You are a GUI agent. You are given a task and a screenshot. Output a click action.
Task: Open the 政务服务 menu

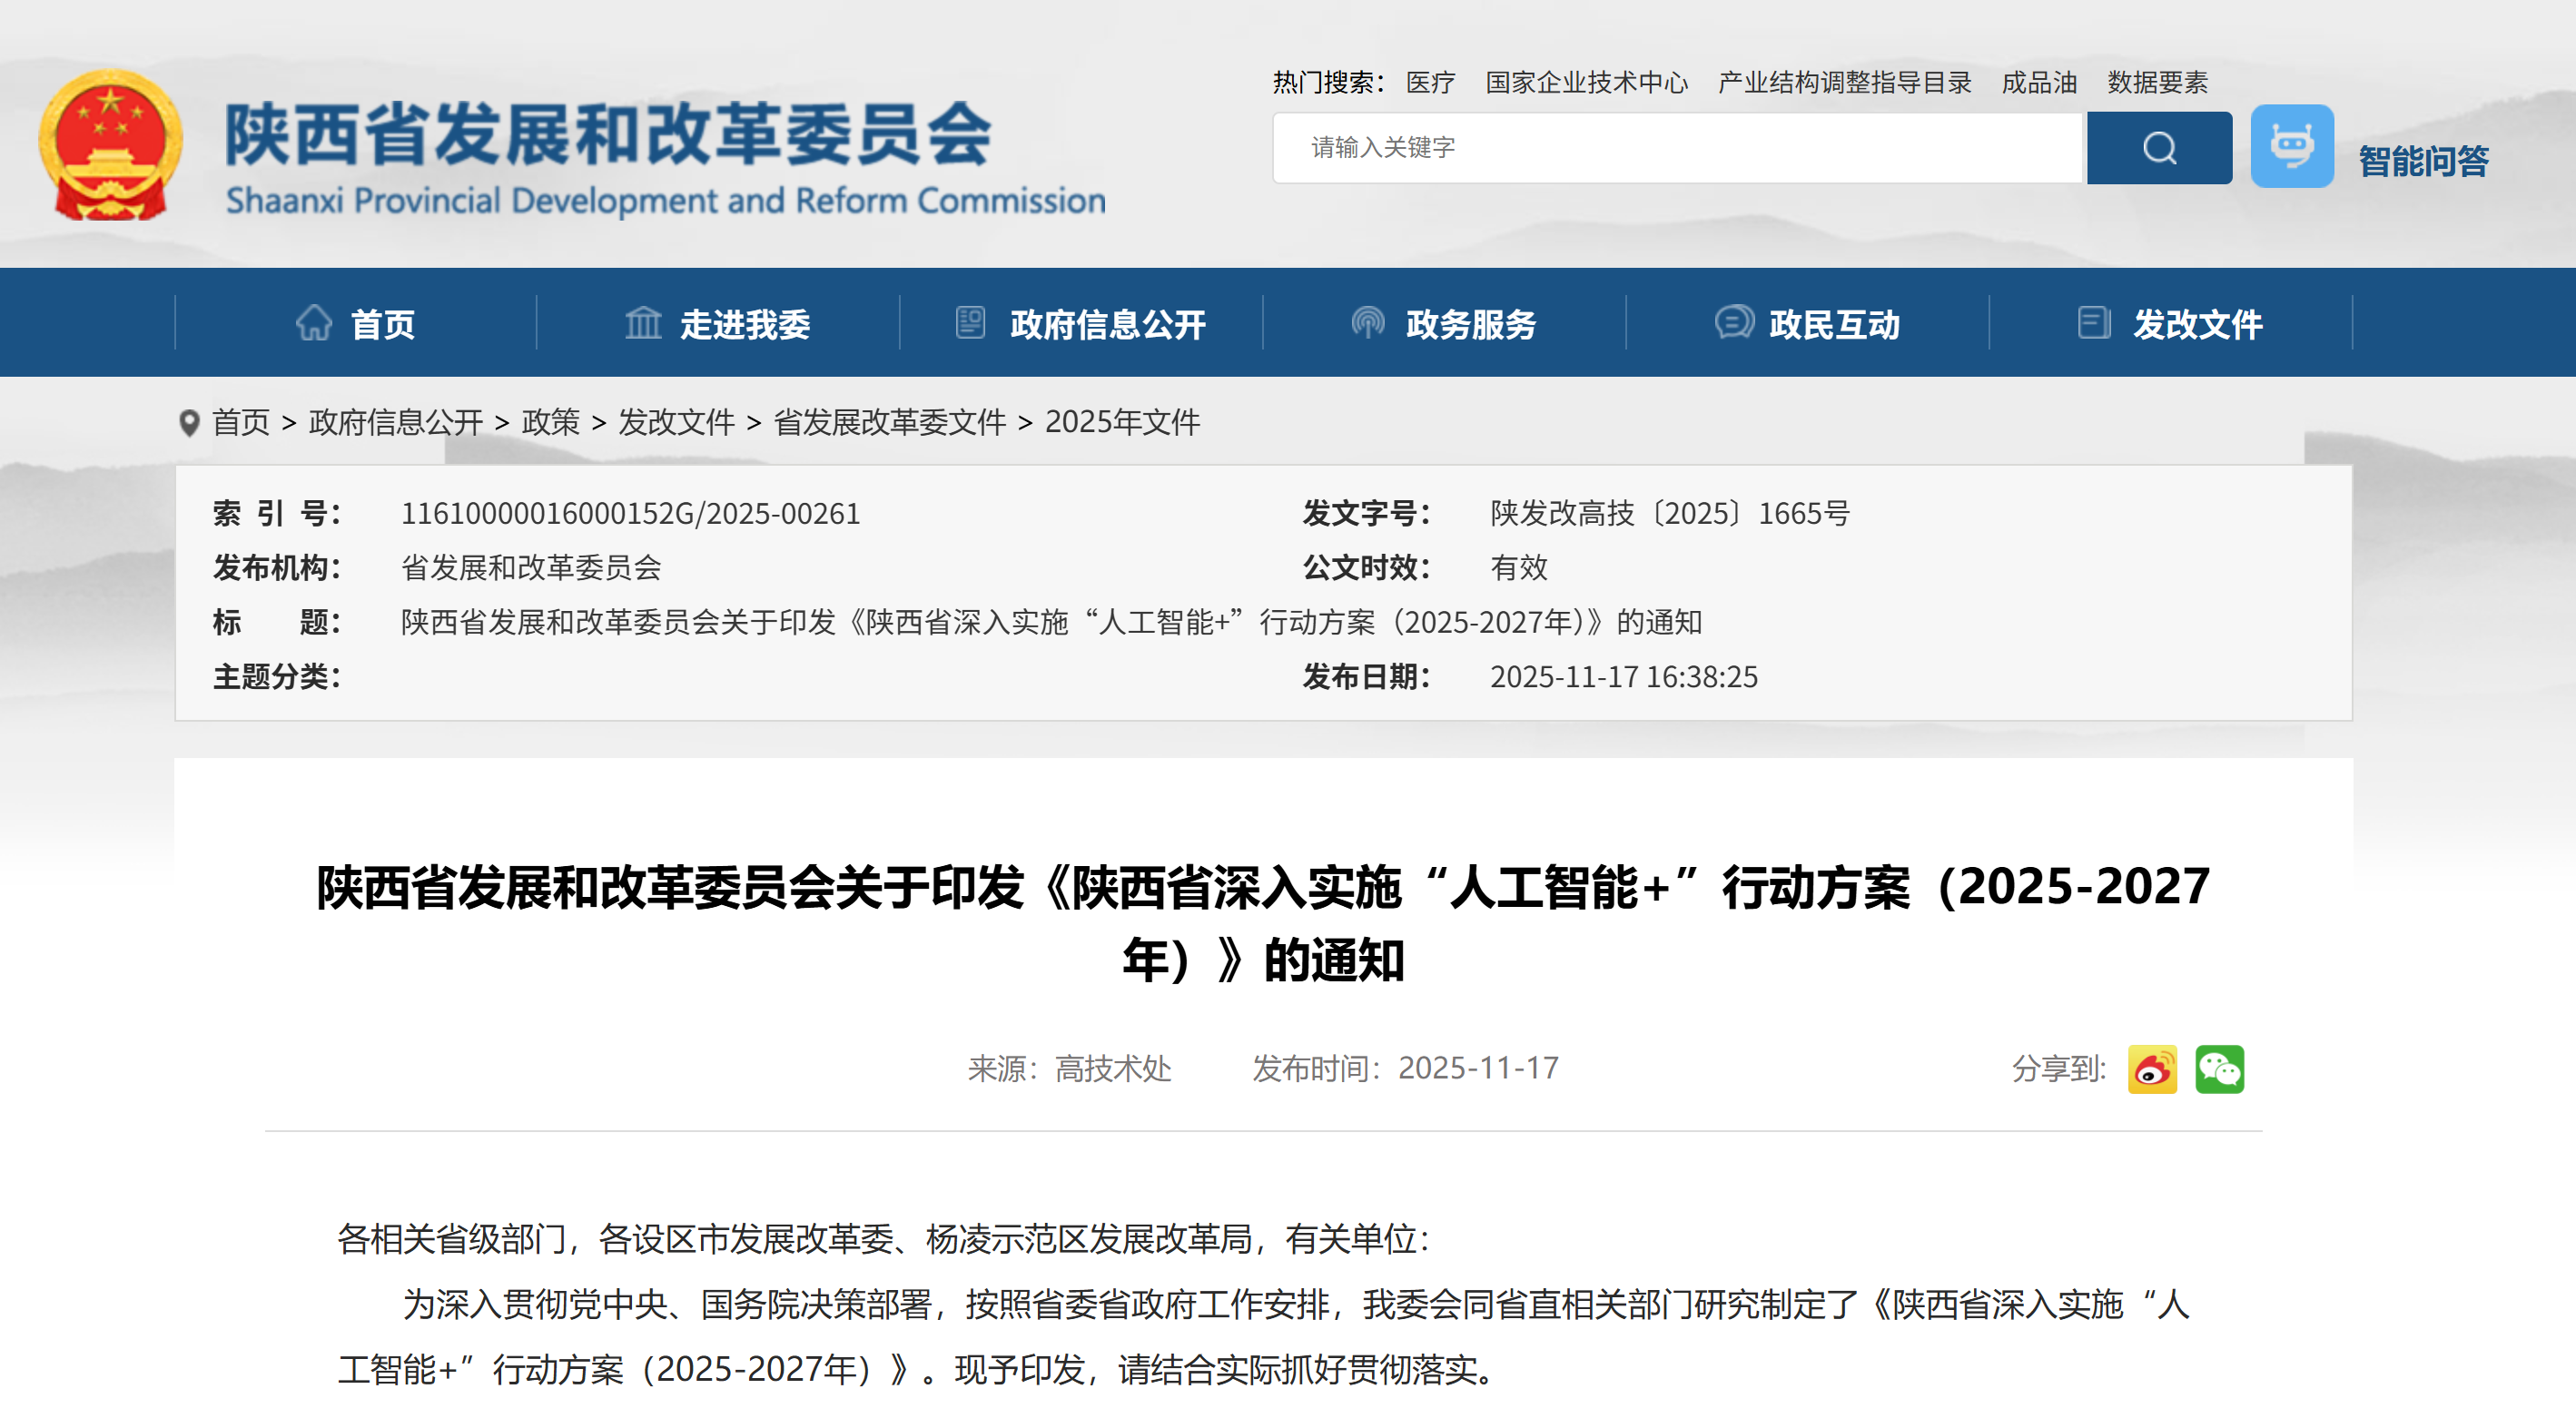1470,324
